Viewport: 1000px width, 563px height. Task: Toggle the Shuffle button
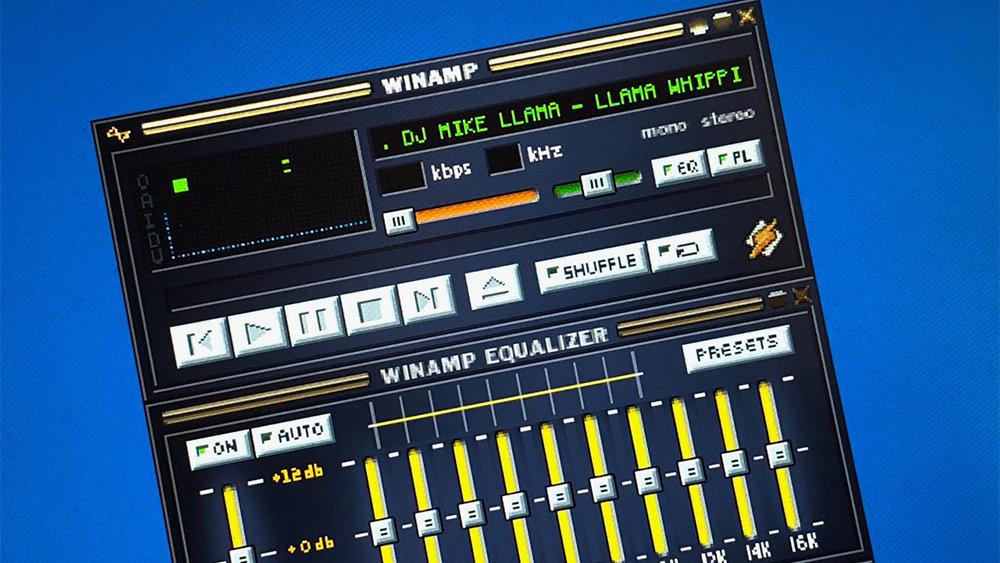[x=592, y=267]
